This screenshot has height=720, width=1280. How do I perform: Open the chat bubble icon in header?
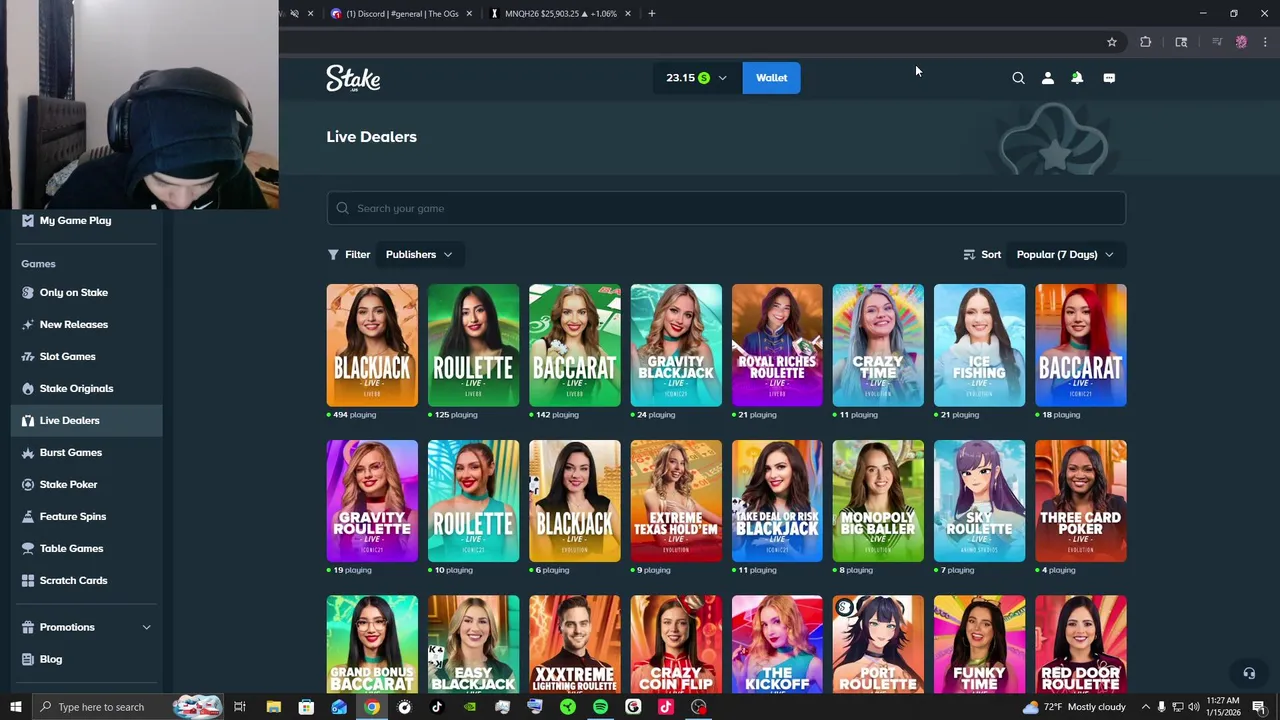tap(1109, 78)
